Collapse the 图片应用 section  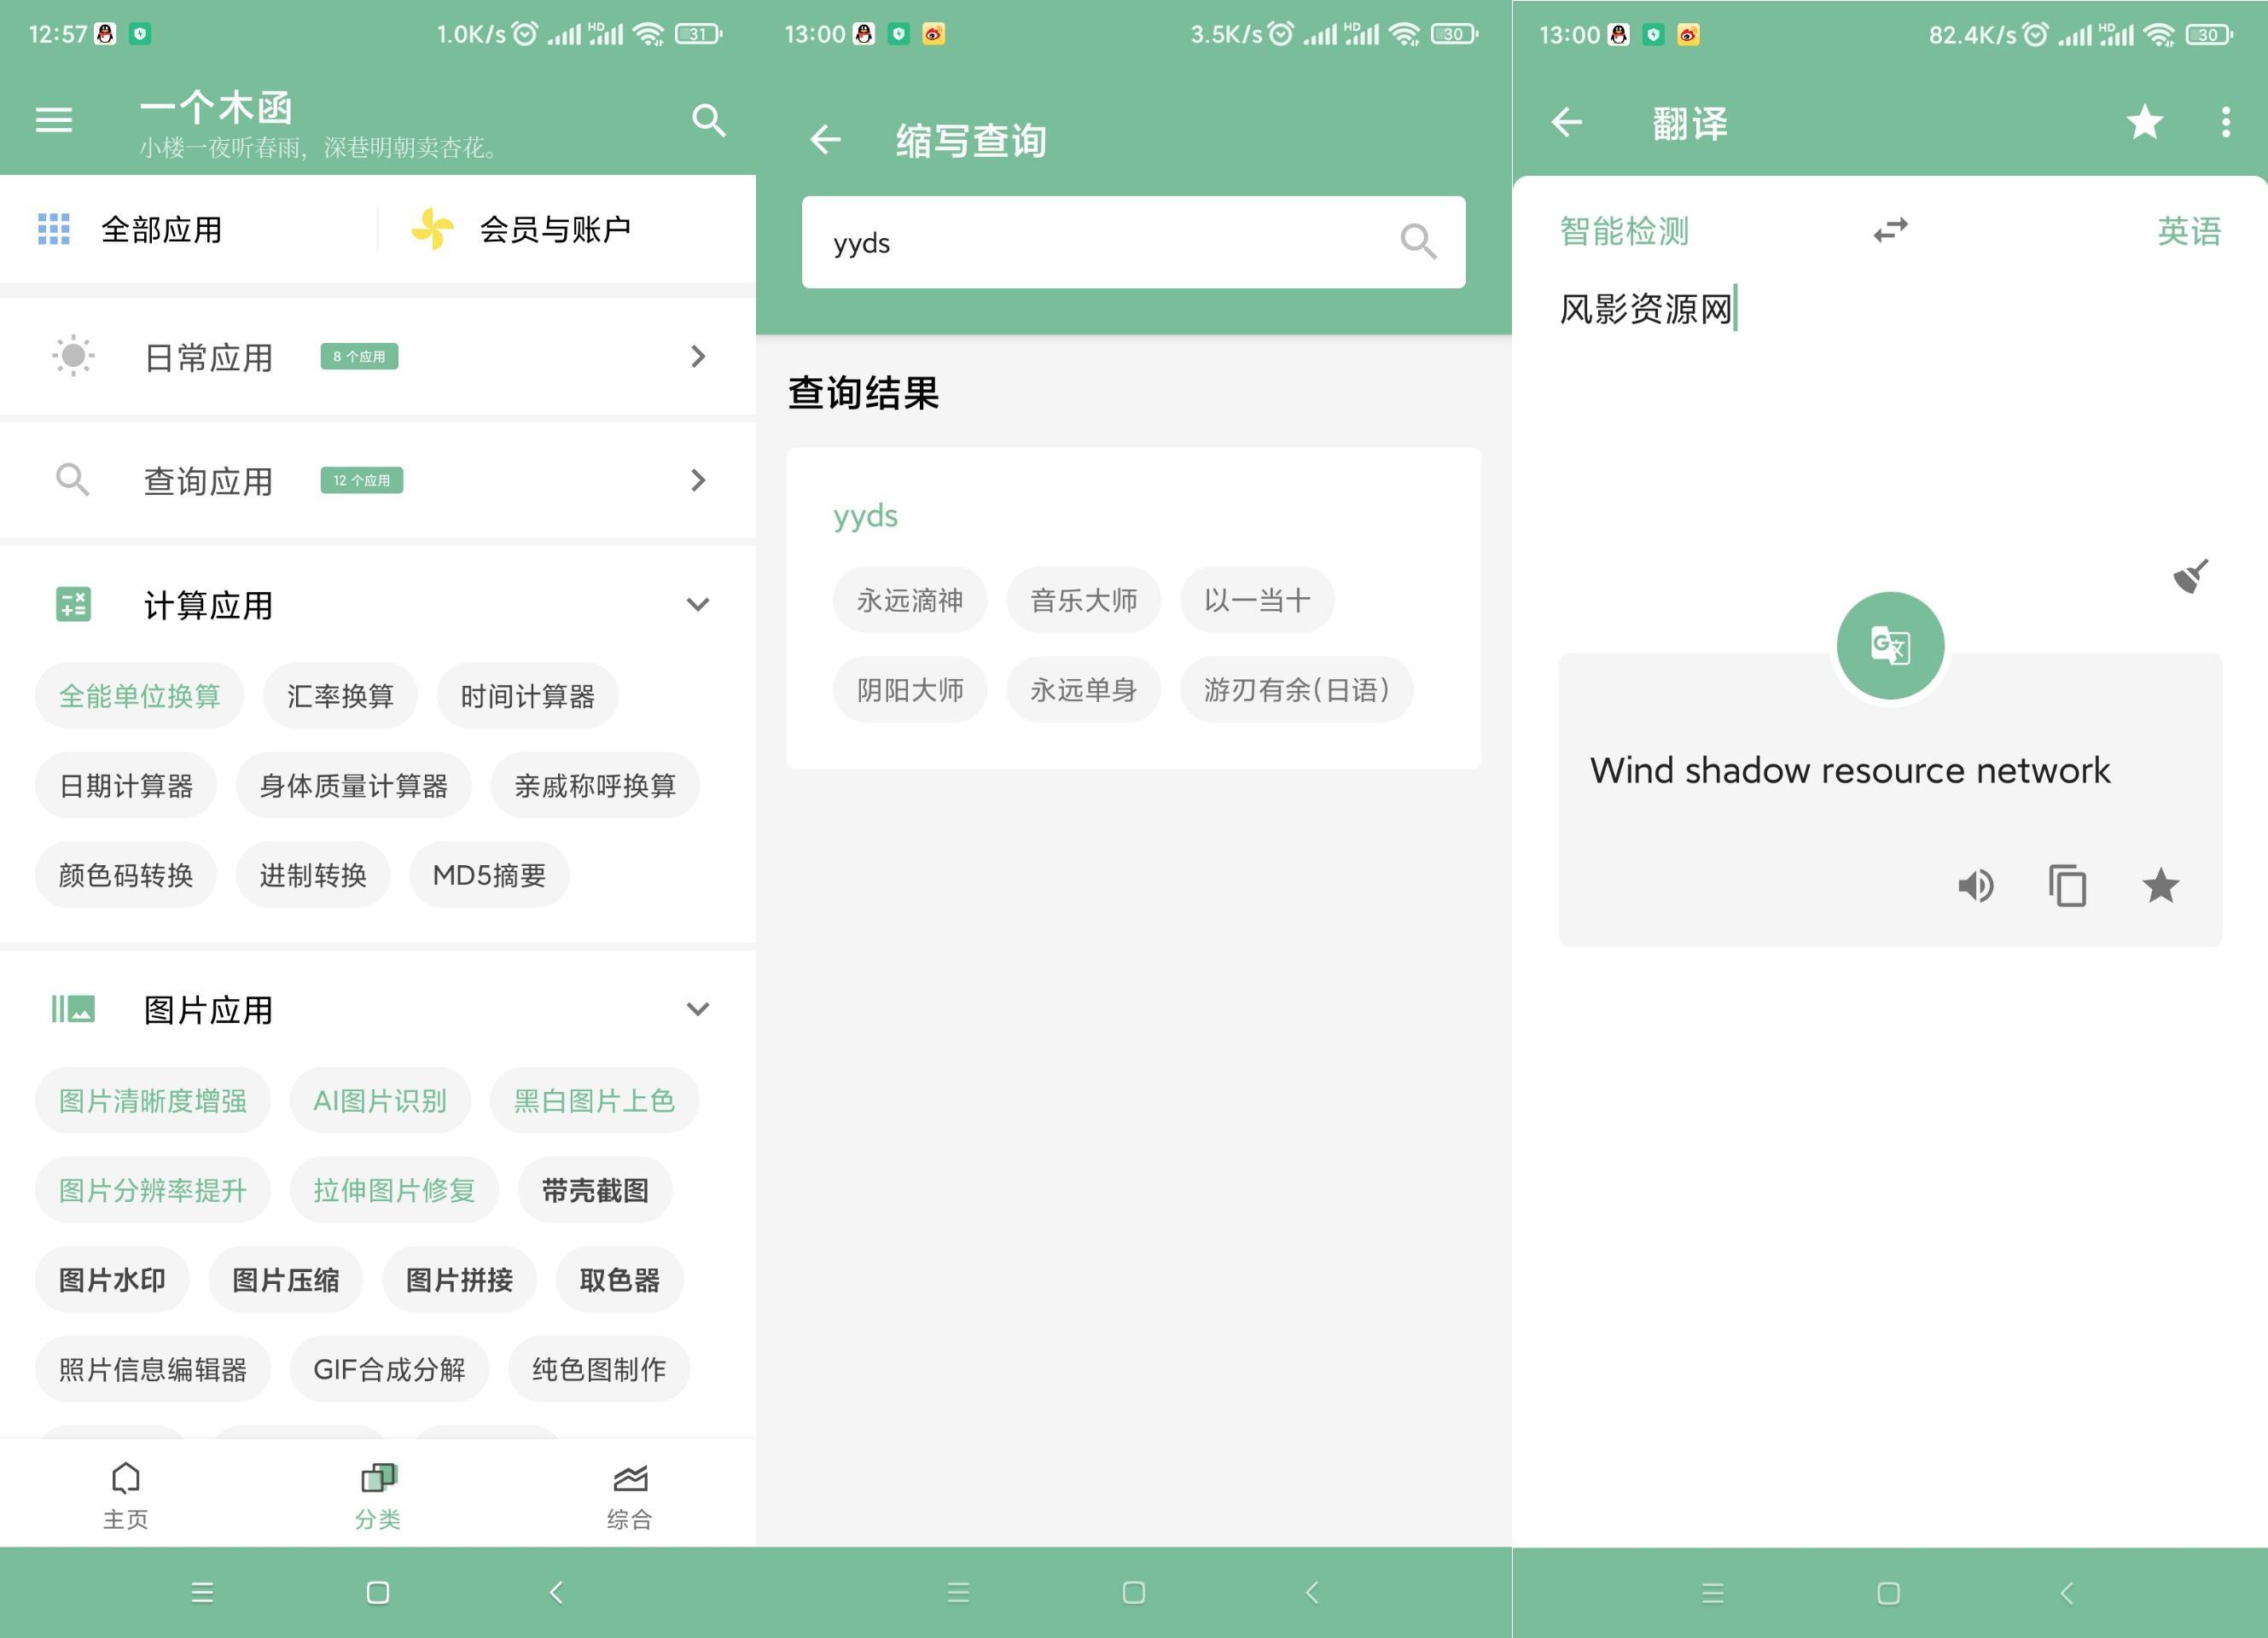[x=698, y=1009]
